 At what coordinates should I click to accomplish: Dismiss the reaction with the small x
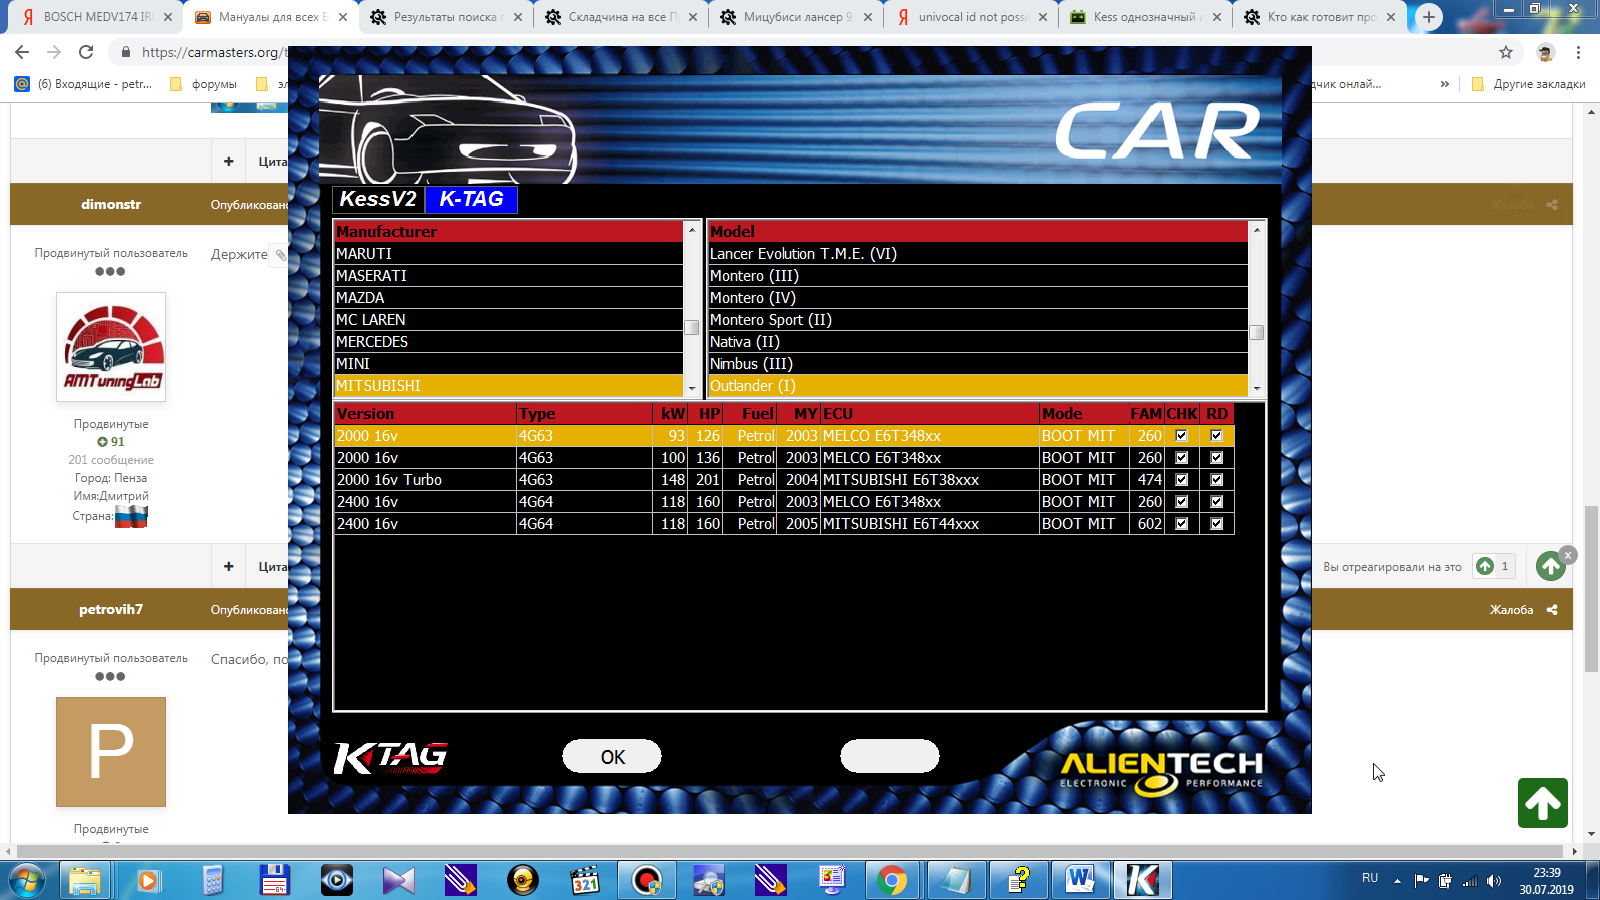(x=1568, y=555)
